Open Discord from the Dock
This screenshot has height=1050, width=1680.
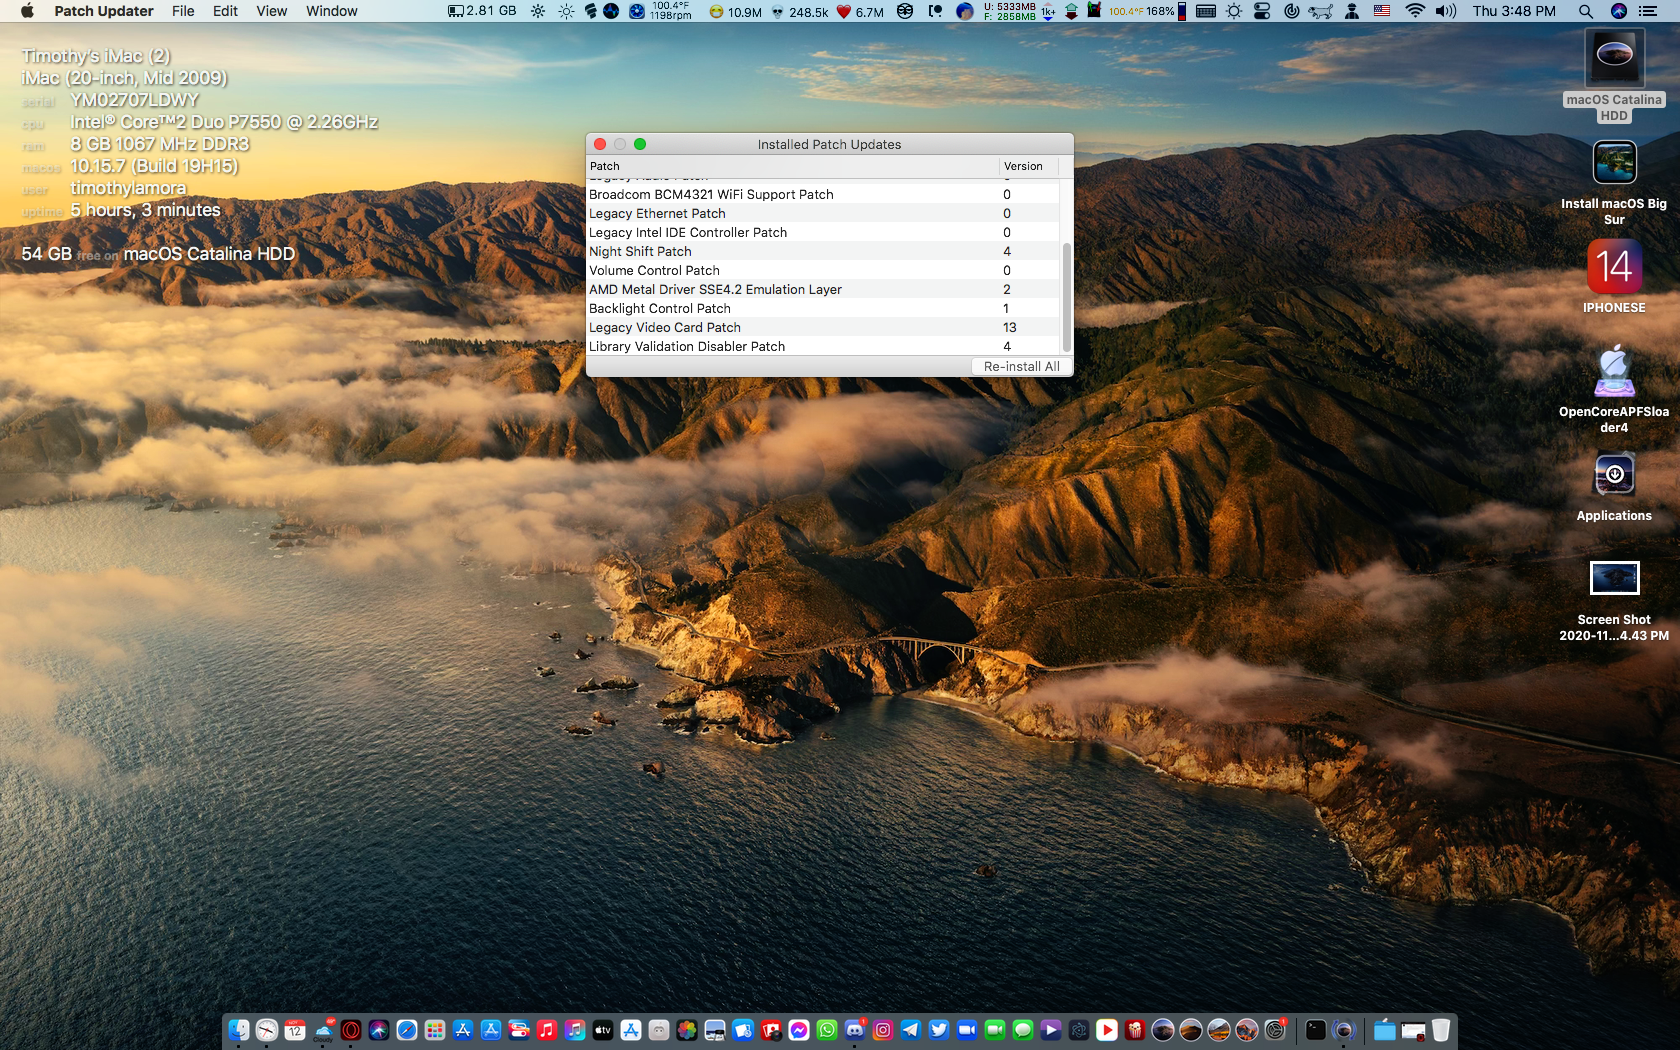click(x=855, y=1030)
